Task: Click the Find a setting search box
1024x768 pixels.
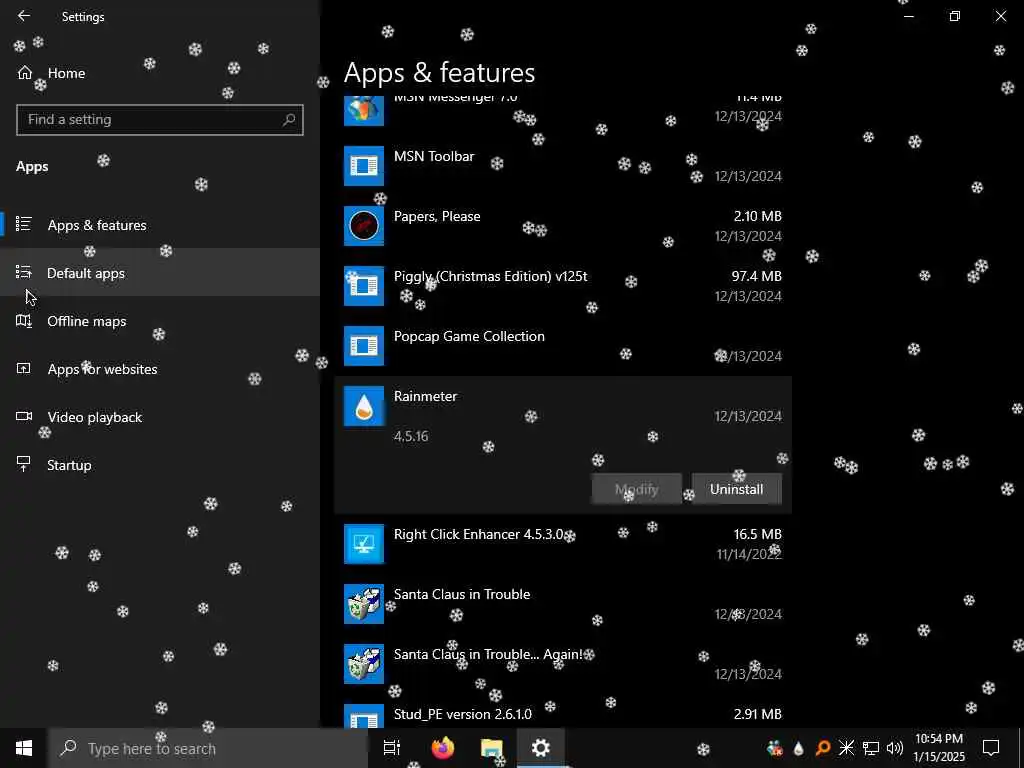Action: (x=159, y=120)
